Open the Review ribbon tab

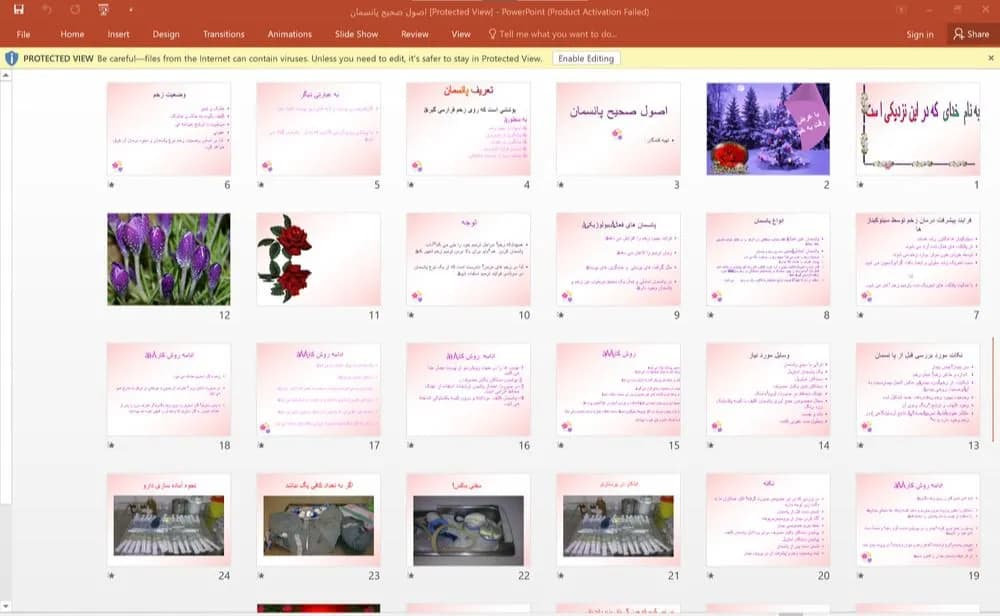point(415,34)
